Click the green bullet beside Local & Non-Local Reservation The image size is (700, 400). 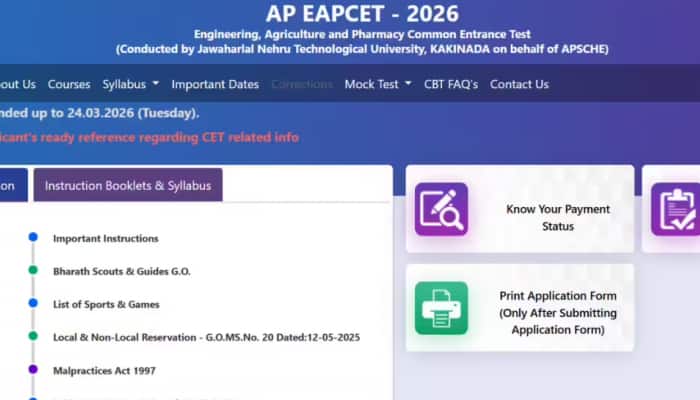(x=33, y=337)
